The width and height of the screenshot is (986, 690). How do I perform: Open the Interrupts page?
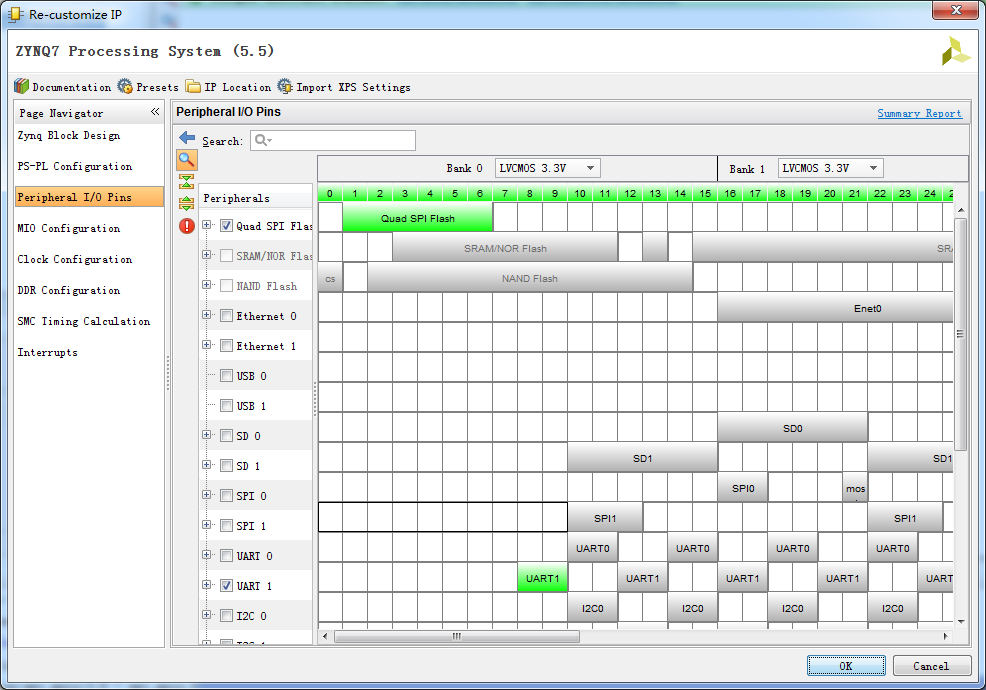[x=48, y=352]
